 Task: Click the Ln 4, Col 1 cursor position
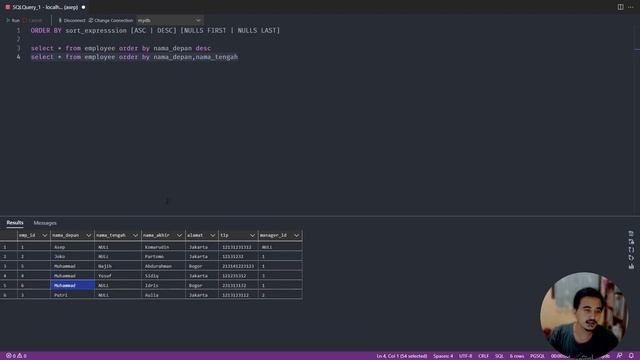tap(402, 356)
